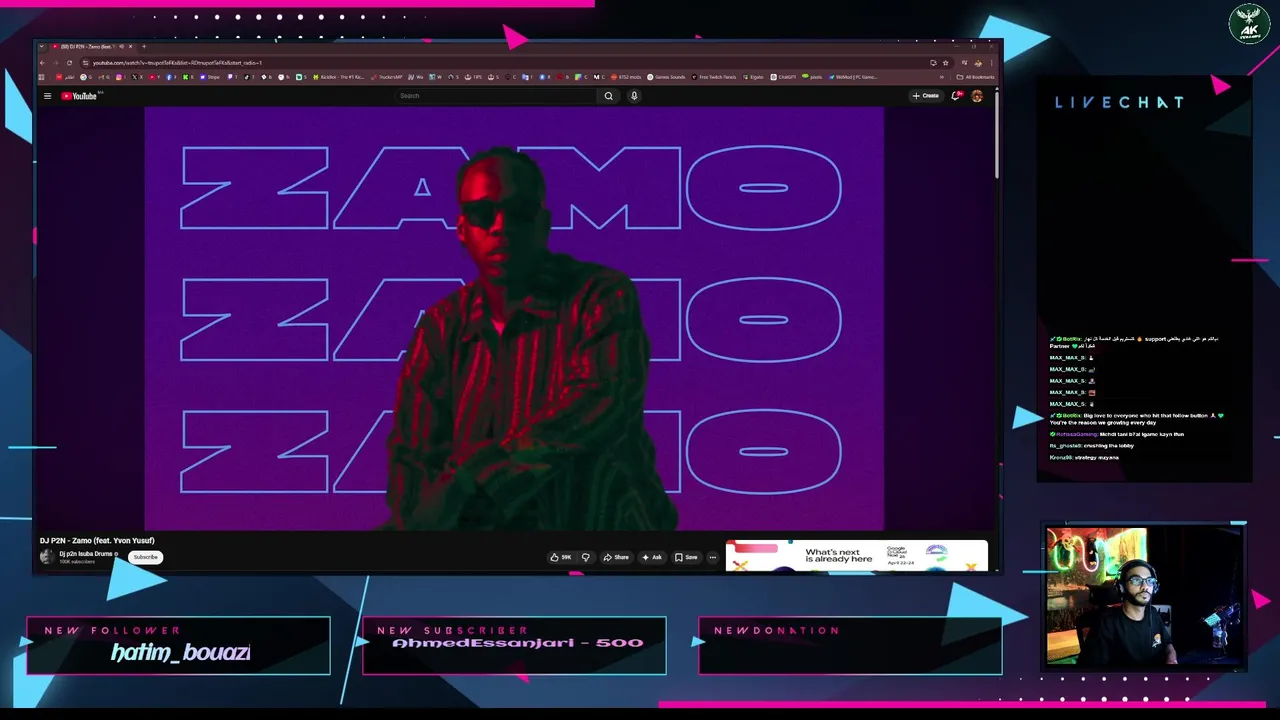Dislike the video with the thumbs down
The image size is (1280, 720).
[586, 557]
